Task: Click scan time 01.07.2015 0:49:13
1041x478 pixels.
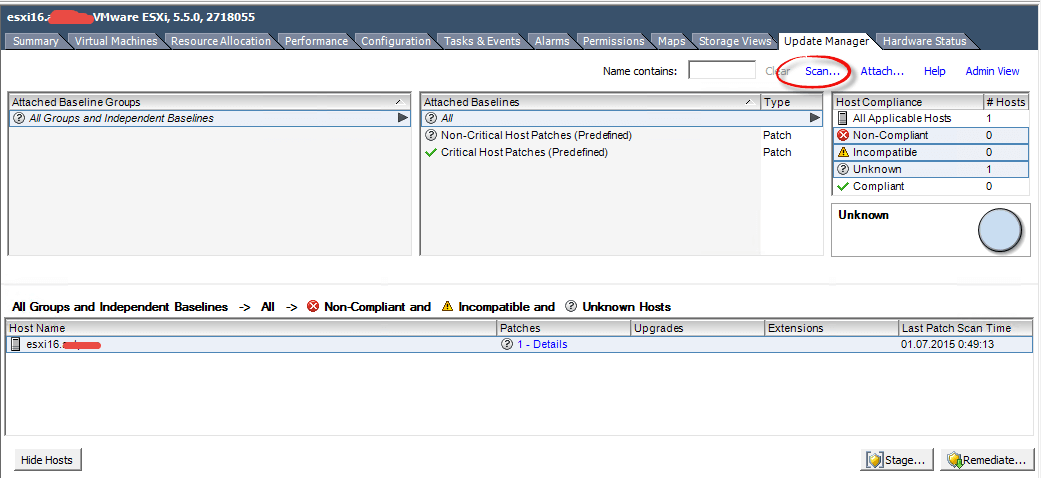Action: (947, 345)
